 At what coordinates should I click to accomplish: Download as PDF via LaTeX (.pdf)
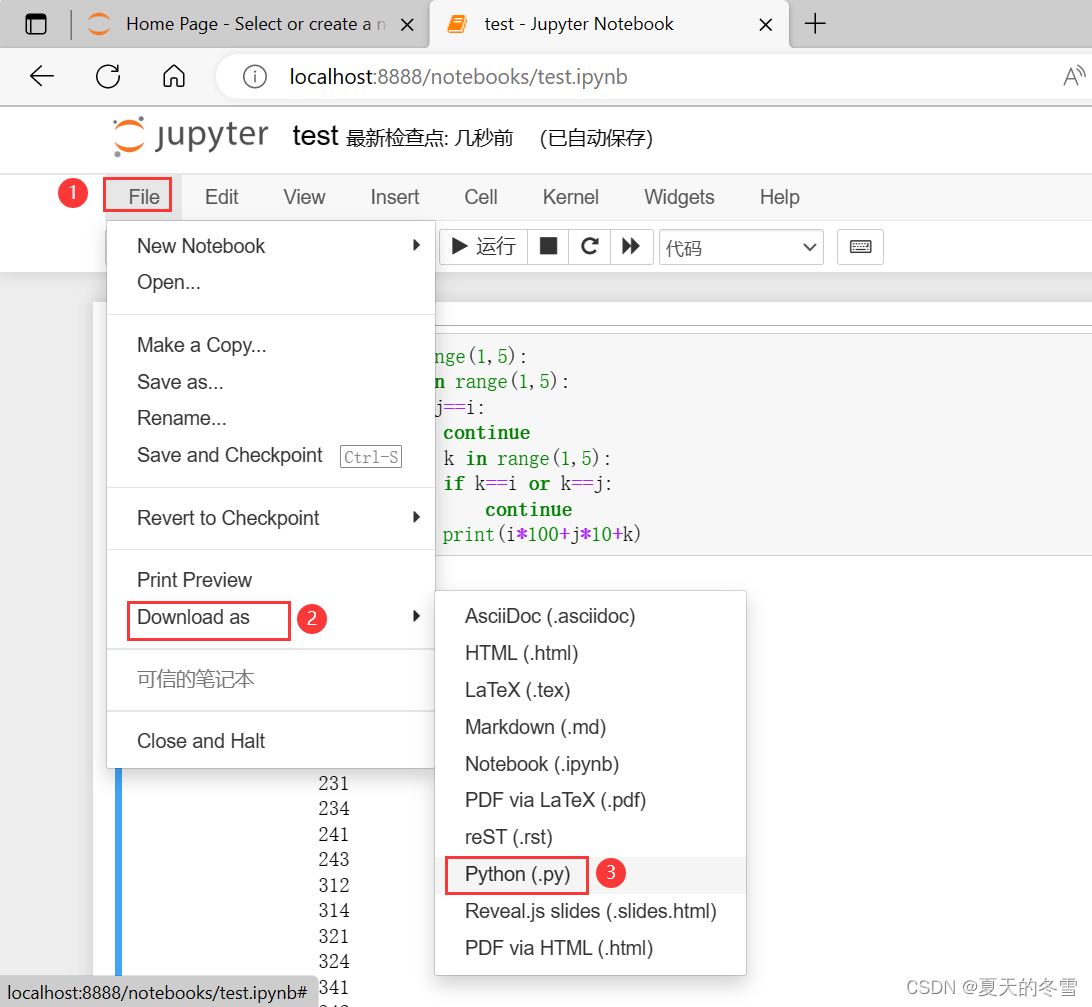[x=591, y=800]
